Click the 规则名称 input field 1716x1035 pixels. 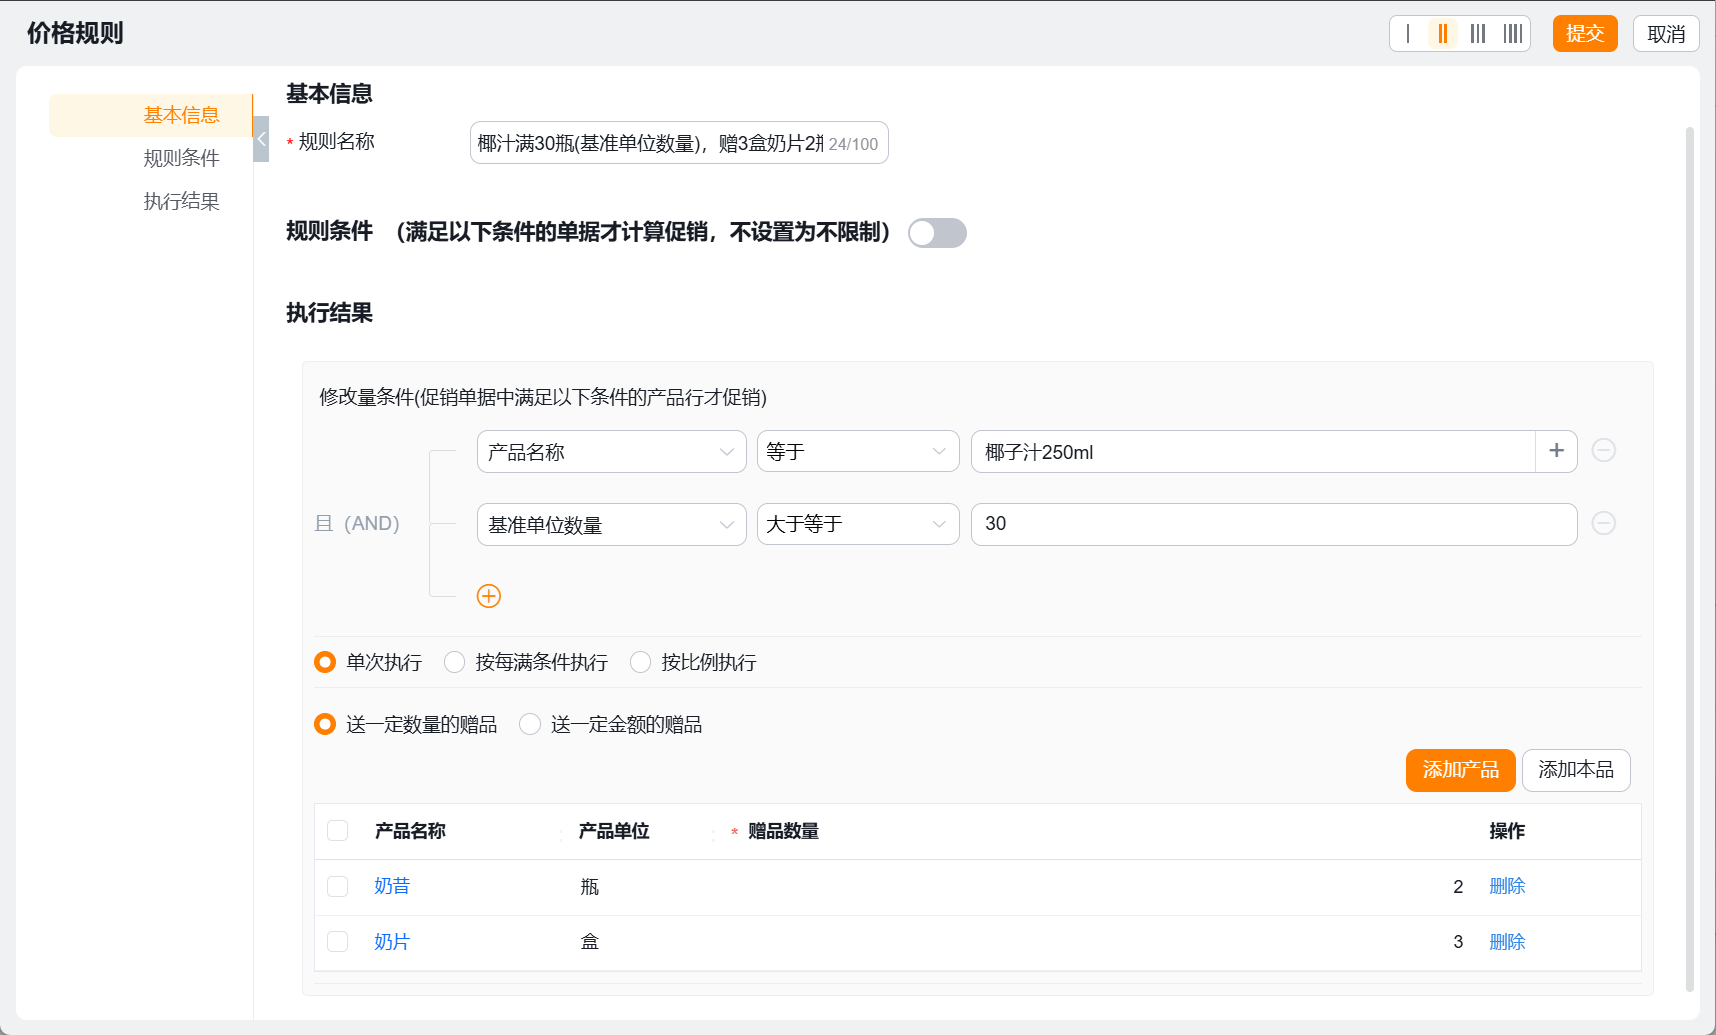pos(679,143)
